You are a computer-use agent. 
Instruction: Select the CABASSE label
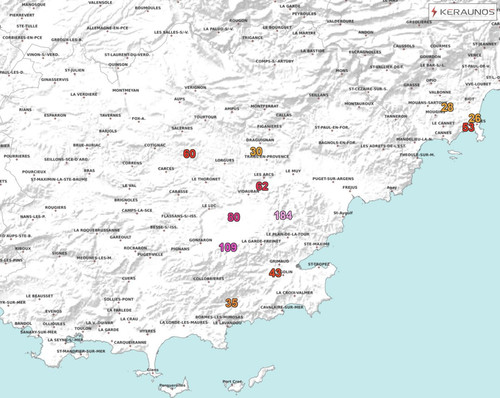tap(179, 192)
